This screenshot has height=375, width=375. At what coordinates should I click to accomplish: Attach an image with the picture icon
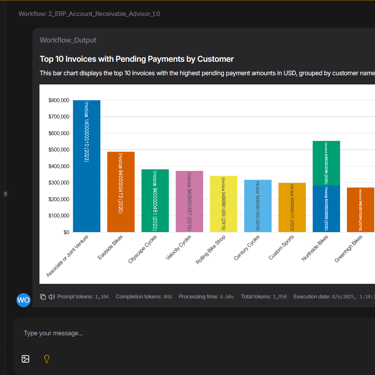(25, 359)
